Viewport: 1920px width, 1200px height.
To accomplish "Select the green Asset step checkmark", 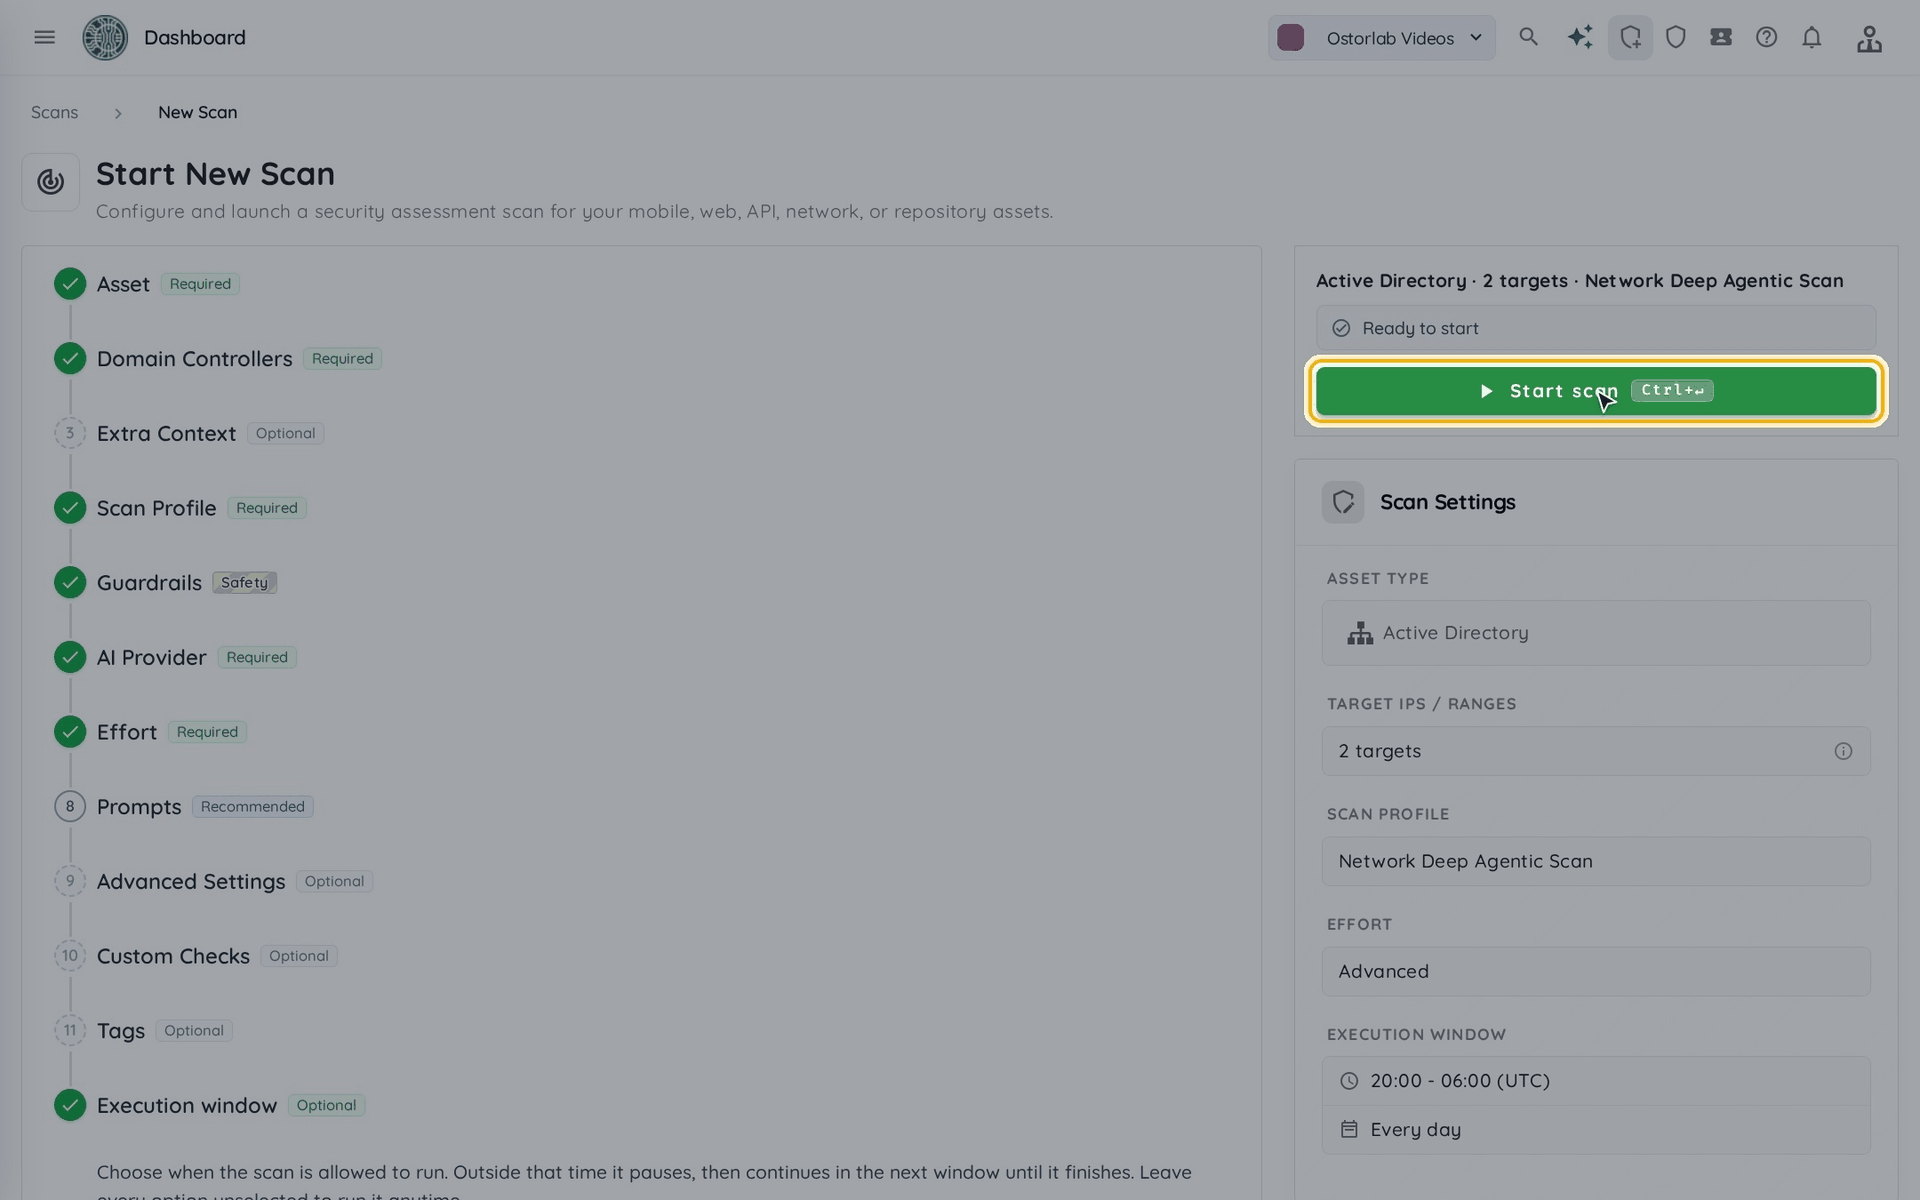I will [x=70, y=284].
